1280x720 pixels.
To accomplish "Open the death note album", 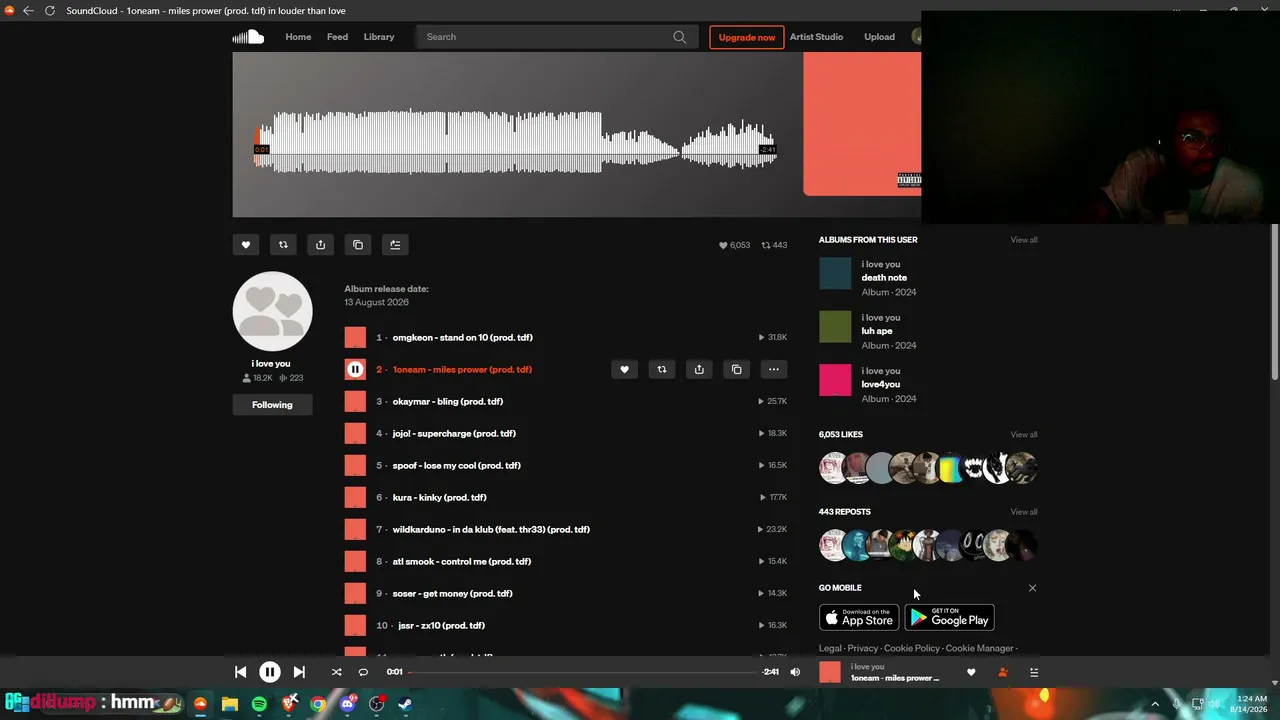I will (884, 278).
